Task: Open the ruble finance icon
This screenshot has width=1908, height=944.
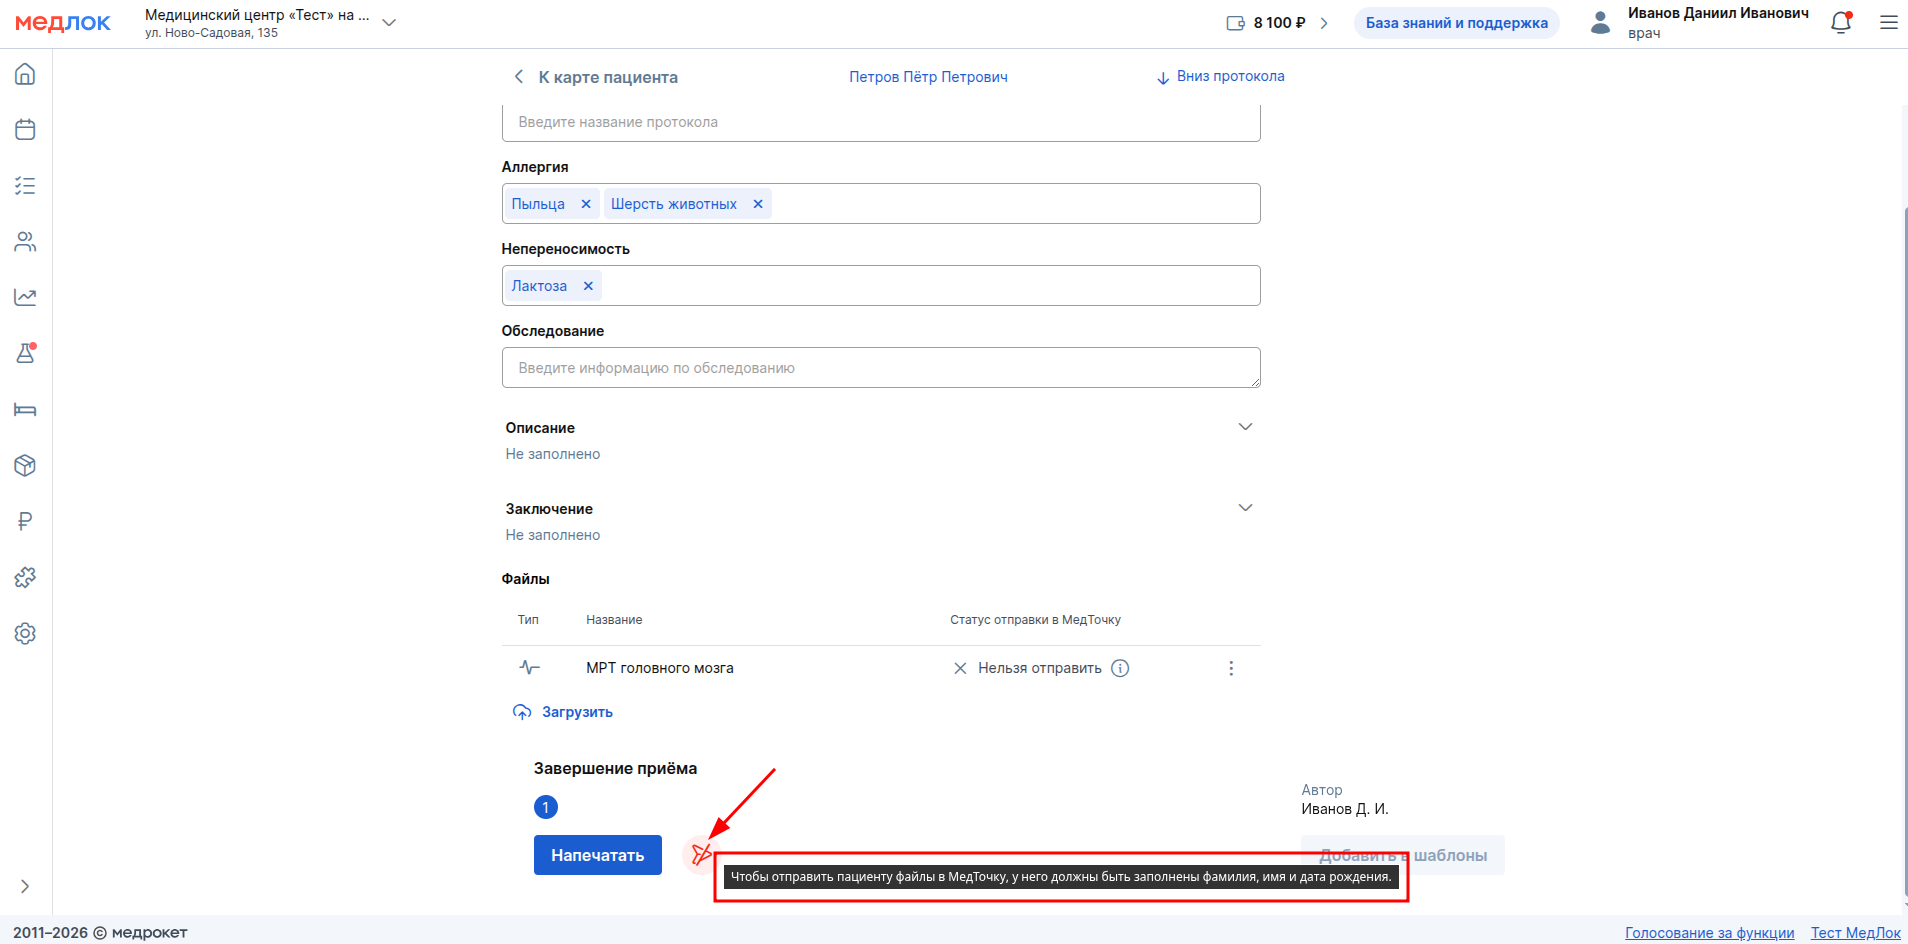Action: click(25, 521)
